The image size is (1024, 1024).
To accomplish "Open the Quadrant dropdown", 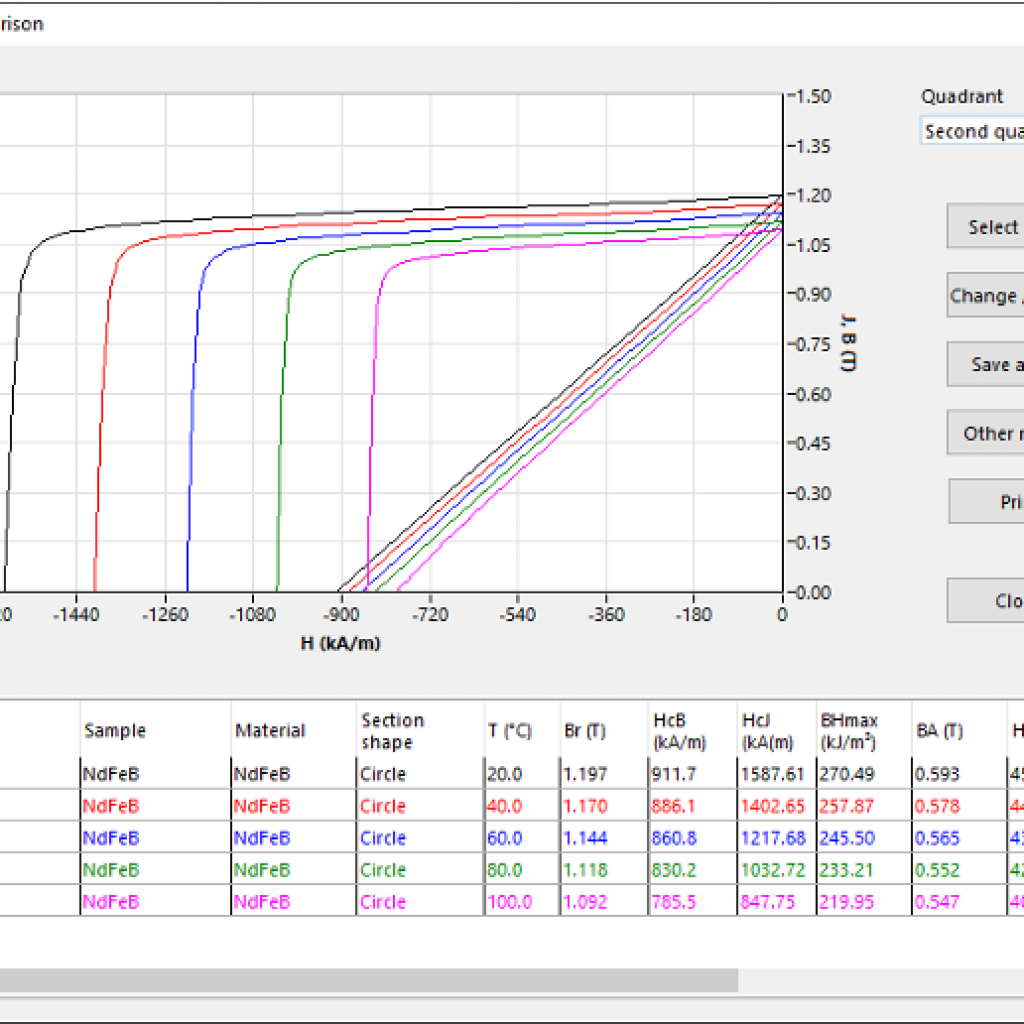I will pyautogui.click(x=971, y=132).
